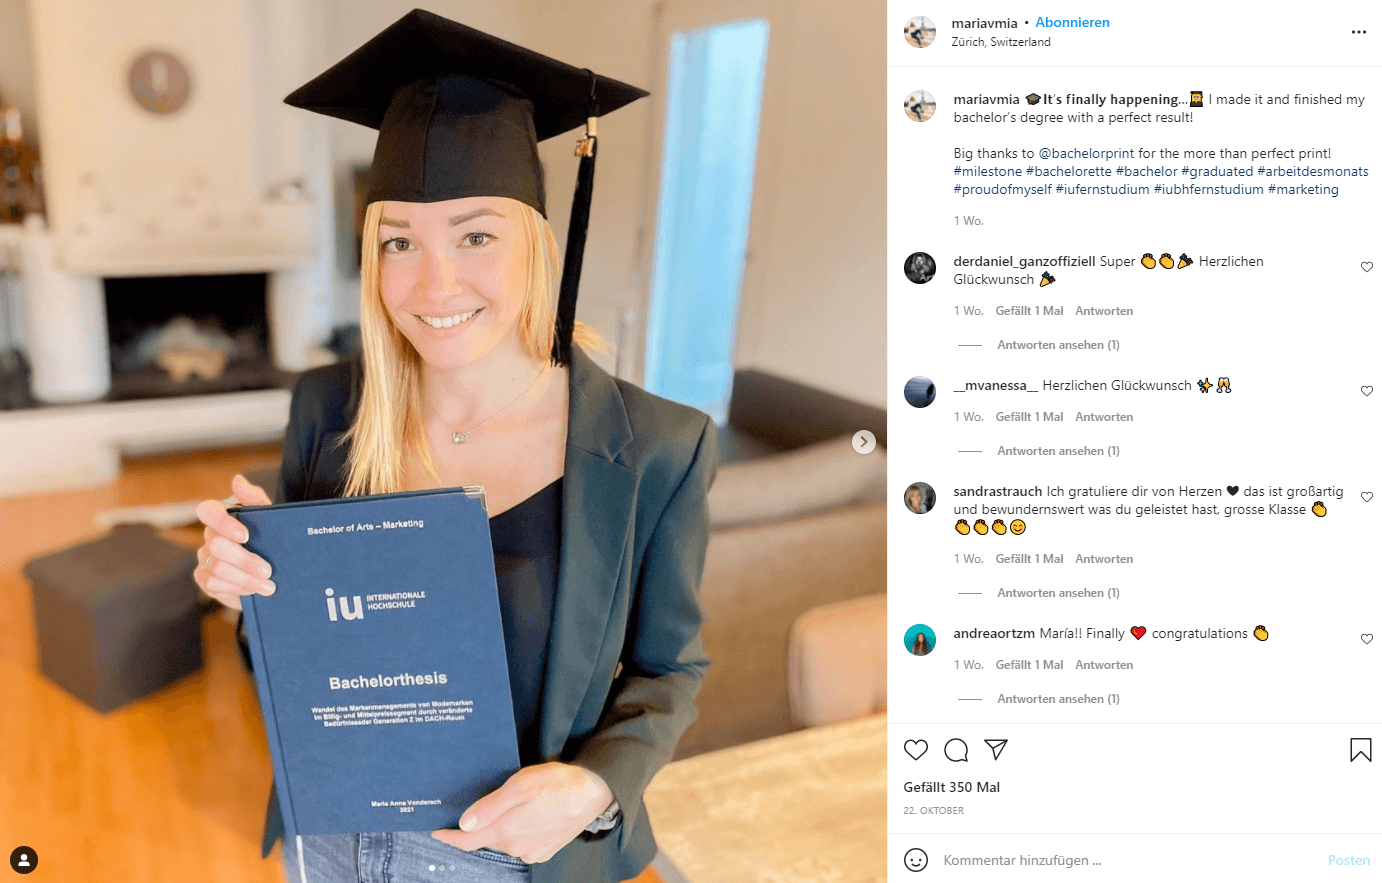Image resolution: width=1382 pixels, height=883 pixels.
Task: Open the comment bubble icon
Action: click(956, 750)
